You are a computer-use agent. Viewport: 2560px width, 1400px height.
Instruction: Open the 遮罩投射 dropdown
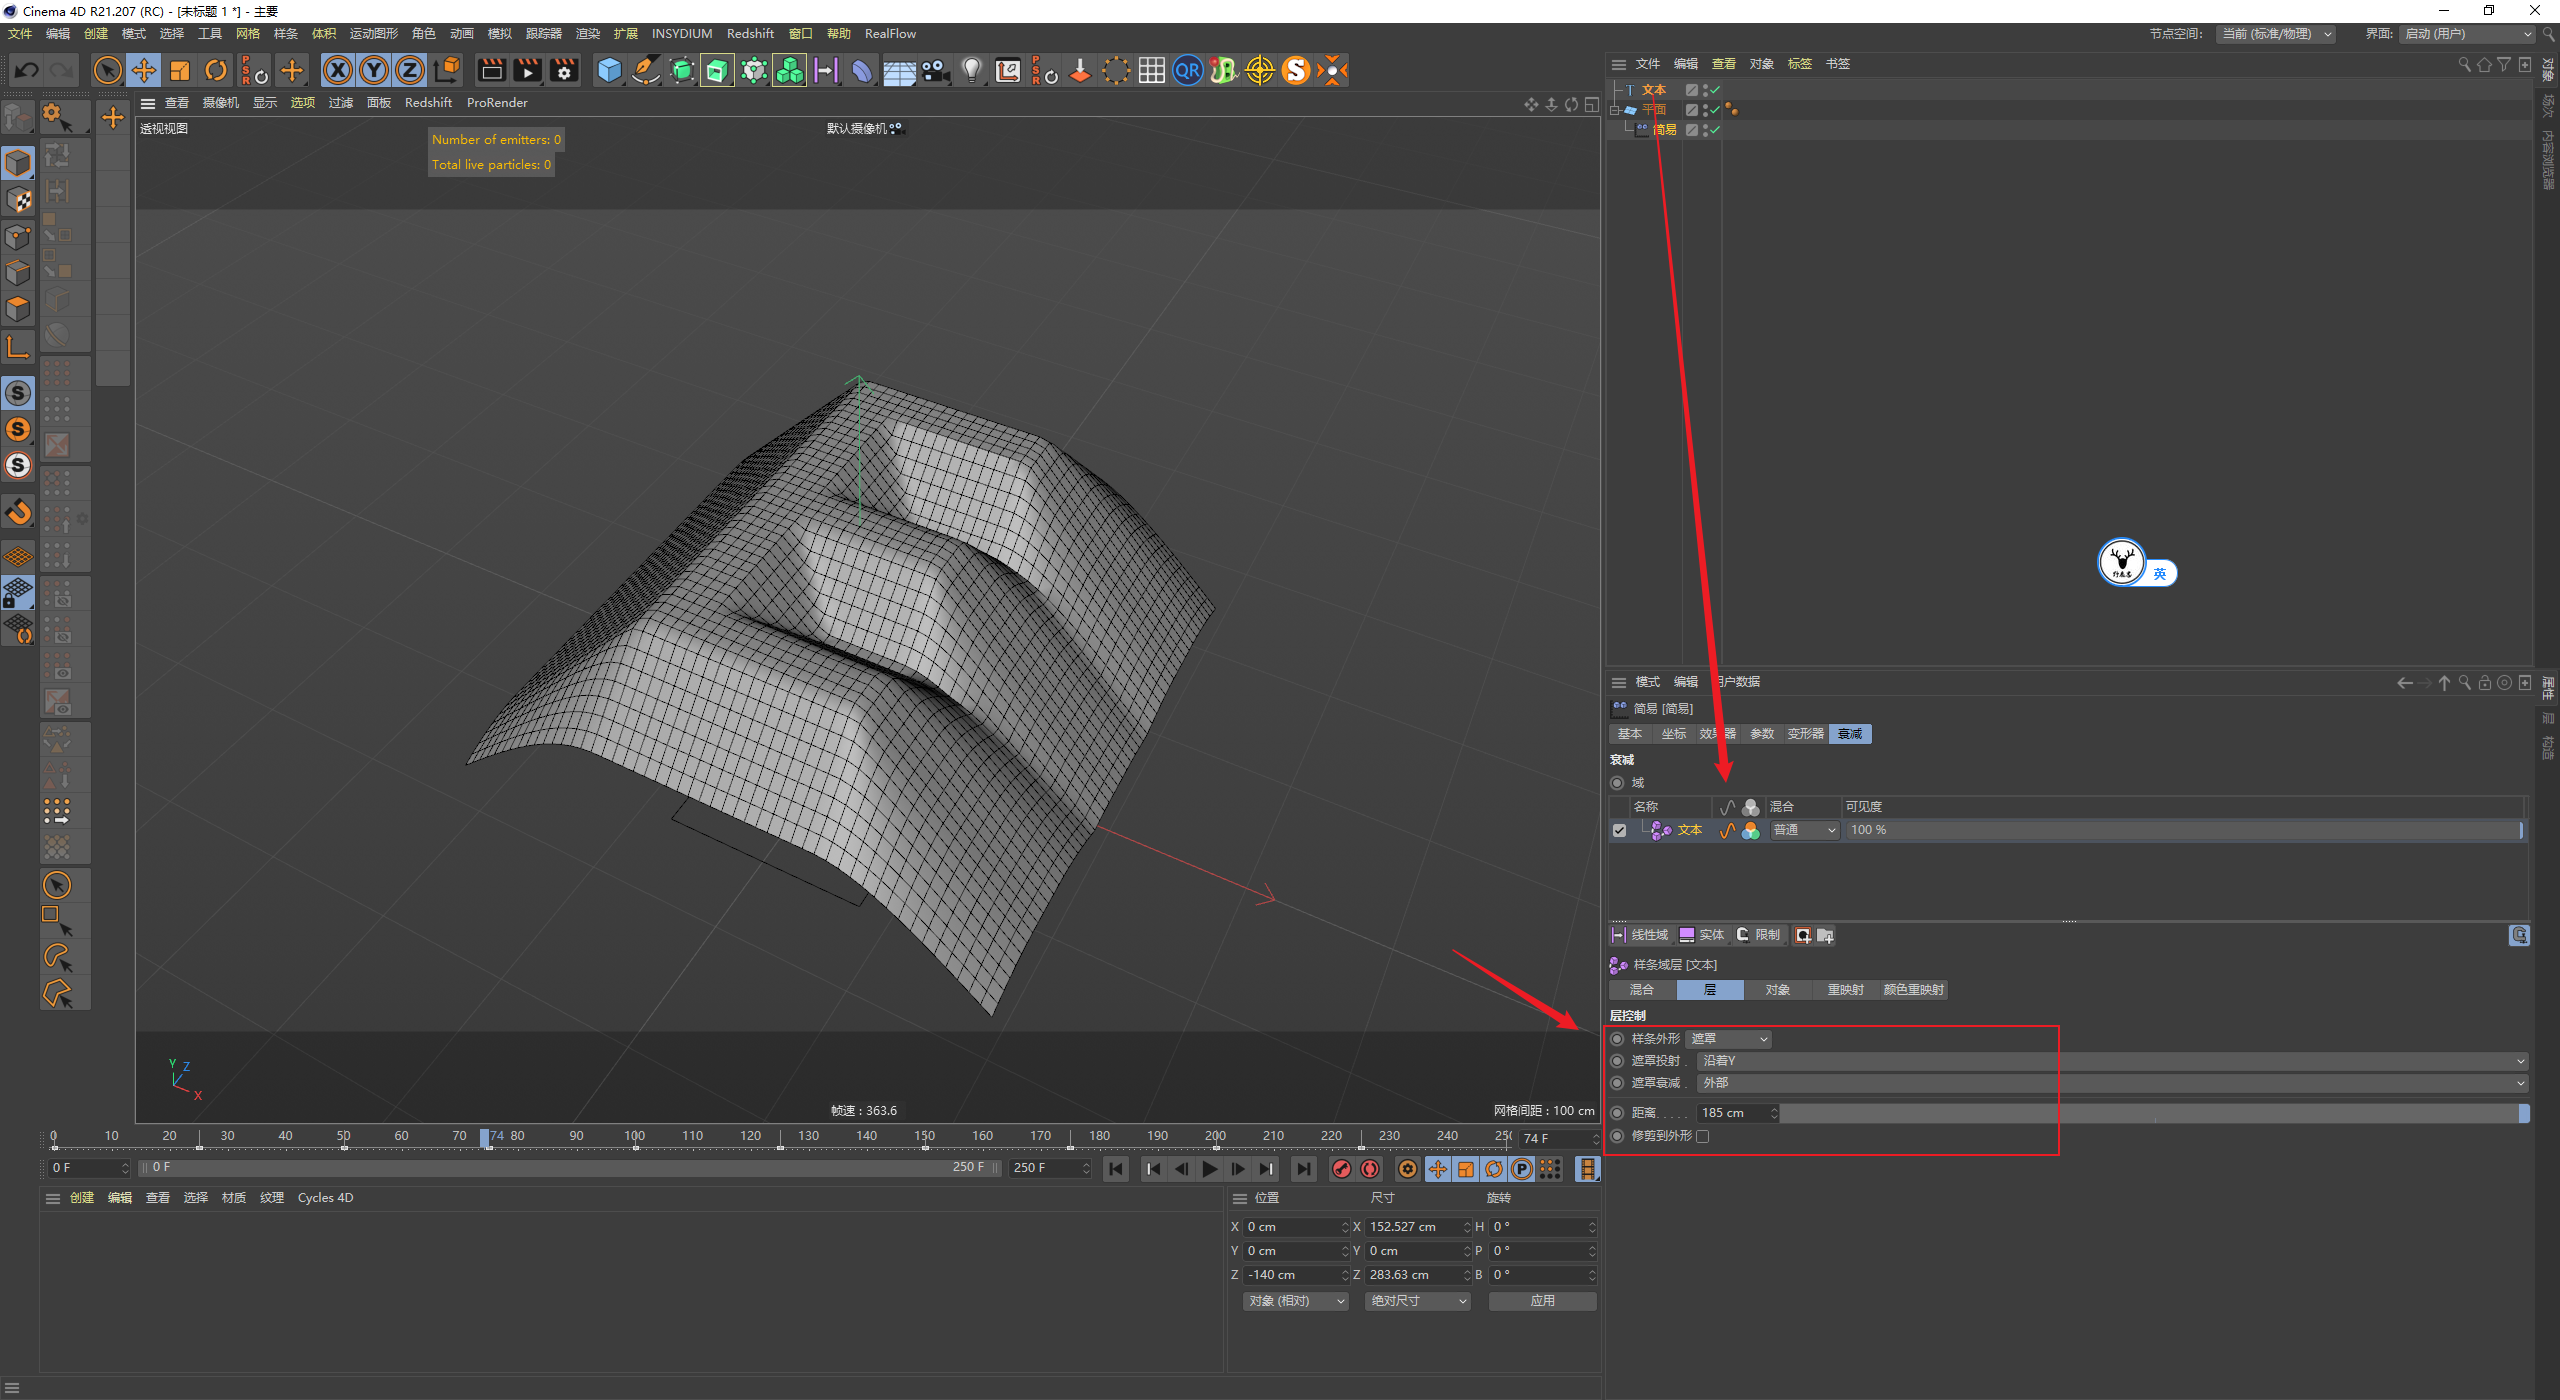pos(2112,1061)
